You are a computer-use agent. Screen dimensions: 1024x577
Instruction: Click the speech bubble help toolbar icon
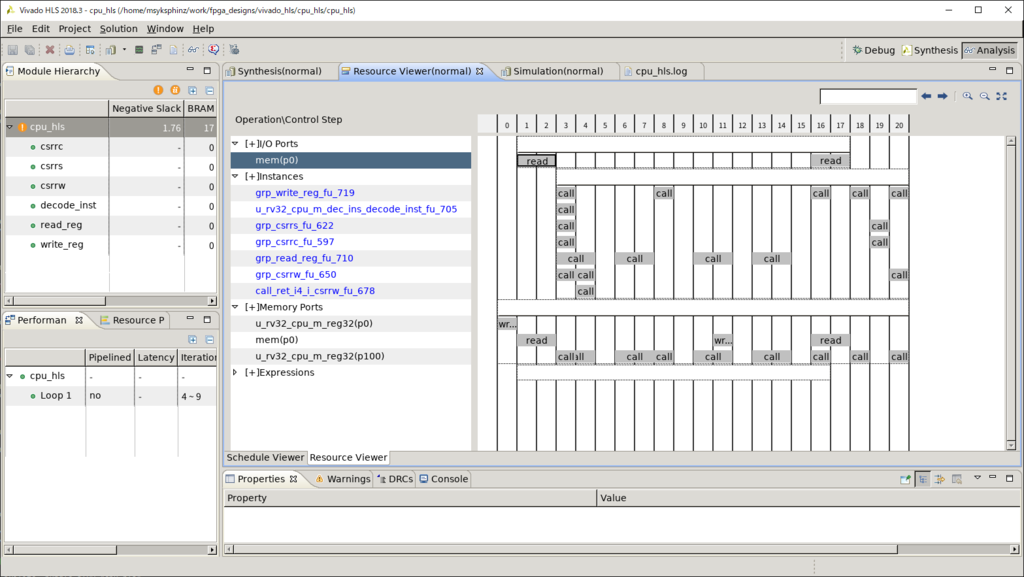tap(214, 50)
